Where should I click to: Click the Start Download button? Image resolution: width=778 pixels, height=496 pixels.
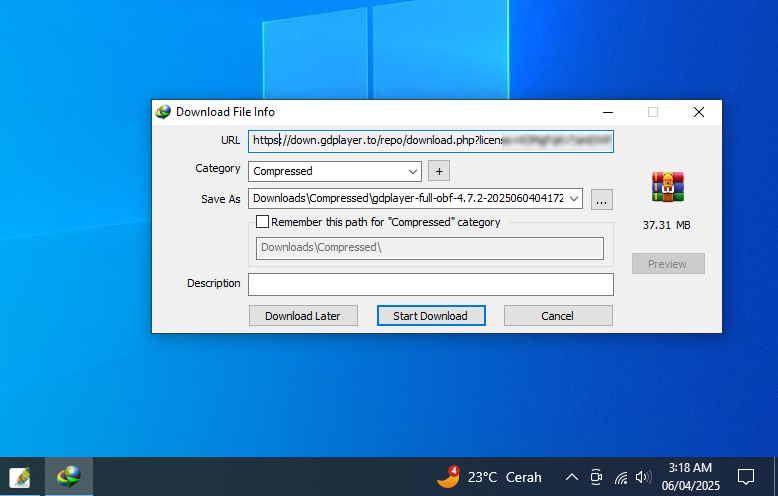[431, 316]
